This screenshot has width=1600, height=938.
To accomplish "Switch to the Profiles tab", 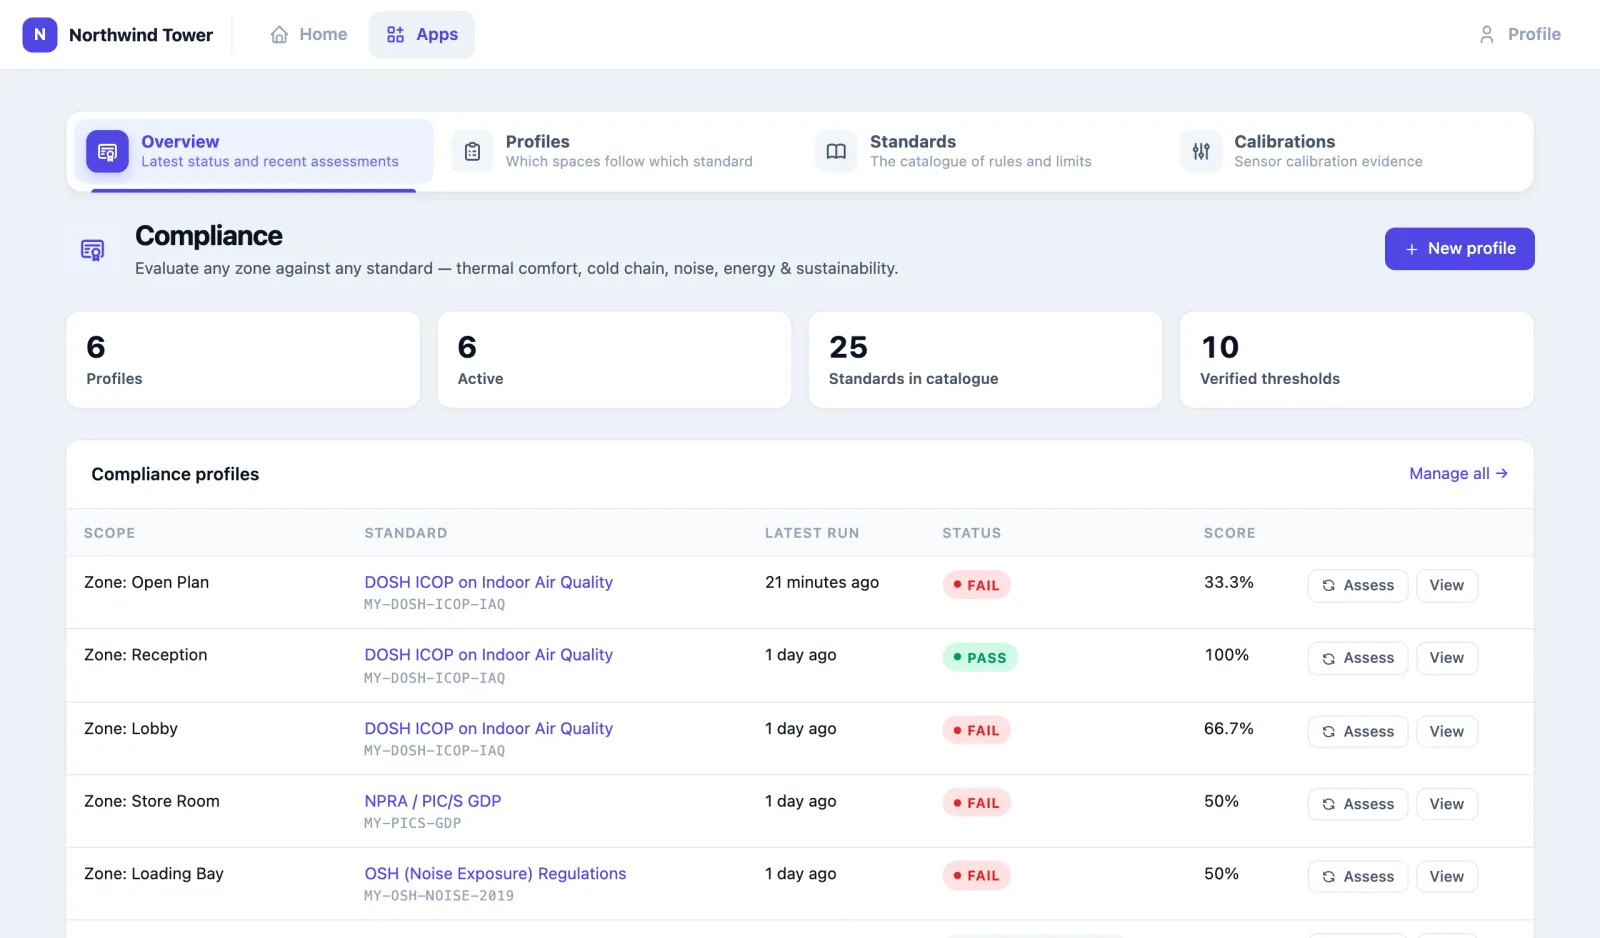I will pyautogui.click(x=620, y=152).
